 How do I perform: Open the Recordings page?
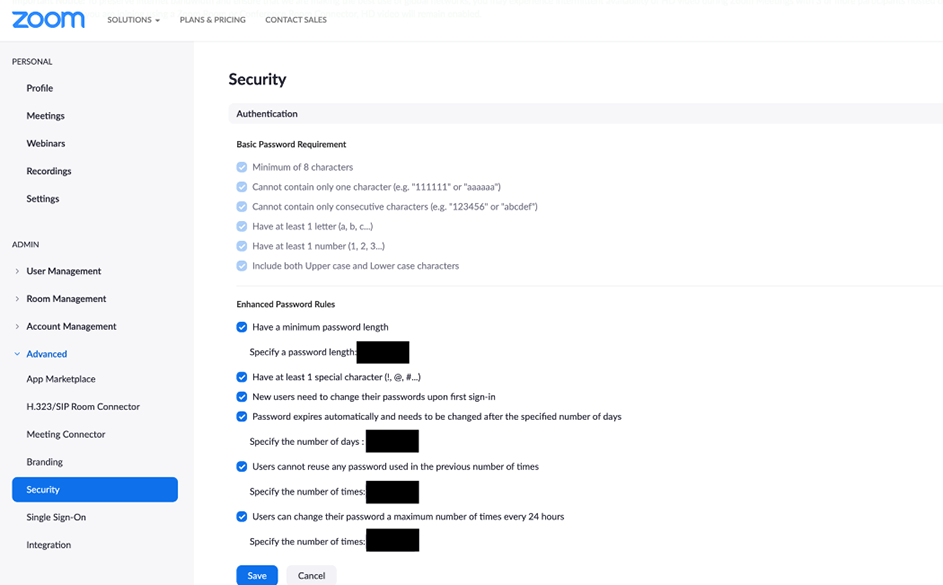click(x=49, y=171)
